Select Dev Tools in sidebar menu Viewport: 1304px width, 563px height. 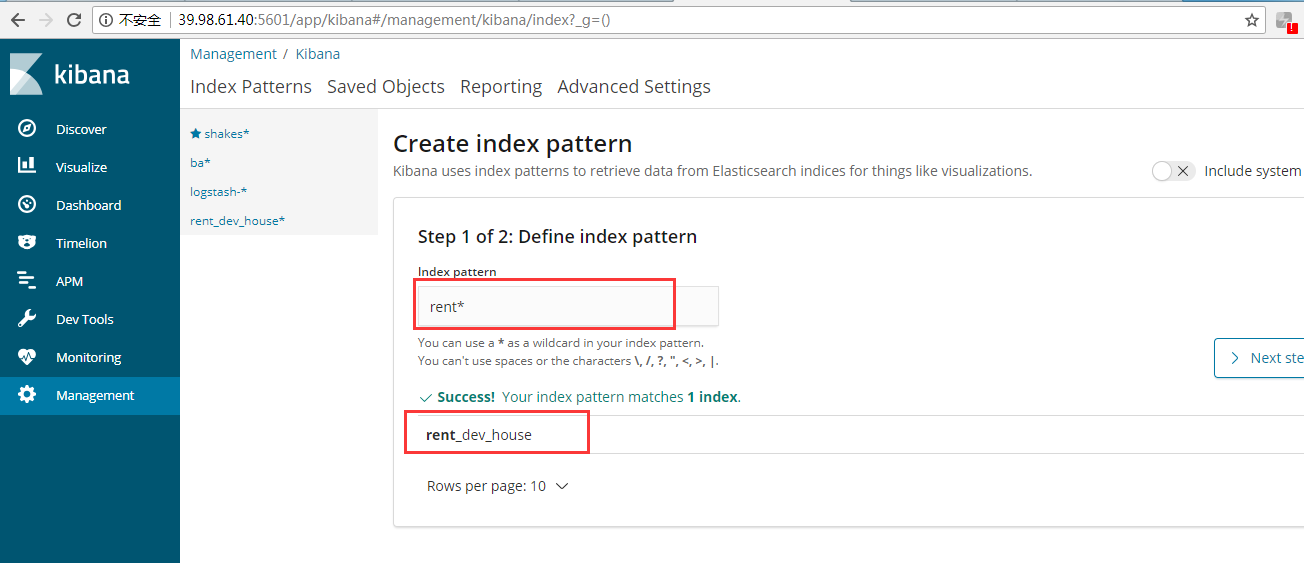(x=85, y=319)
